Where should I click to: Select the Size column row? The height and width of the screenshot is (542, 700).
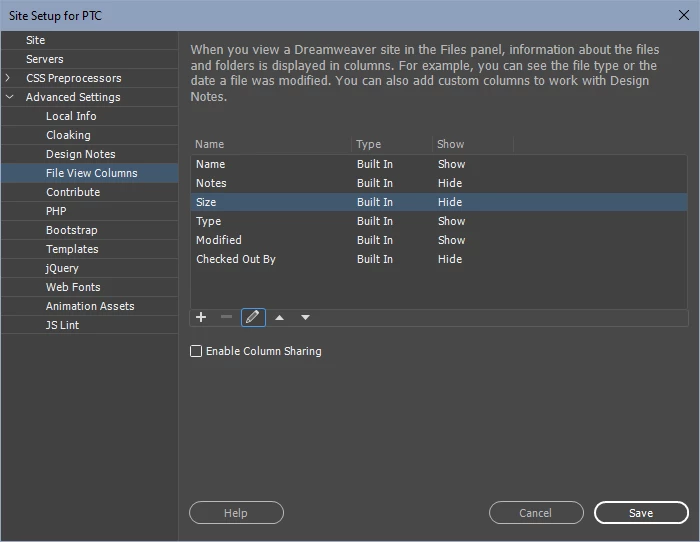439,202
